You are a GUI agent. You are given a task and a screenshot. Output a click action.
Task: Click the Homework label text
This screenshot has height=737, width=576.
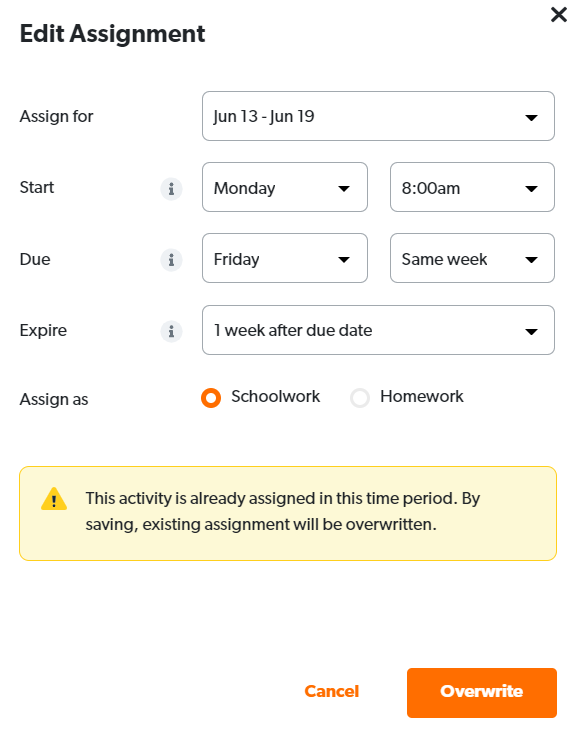pyautogui.click(x=422, y=396)
